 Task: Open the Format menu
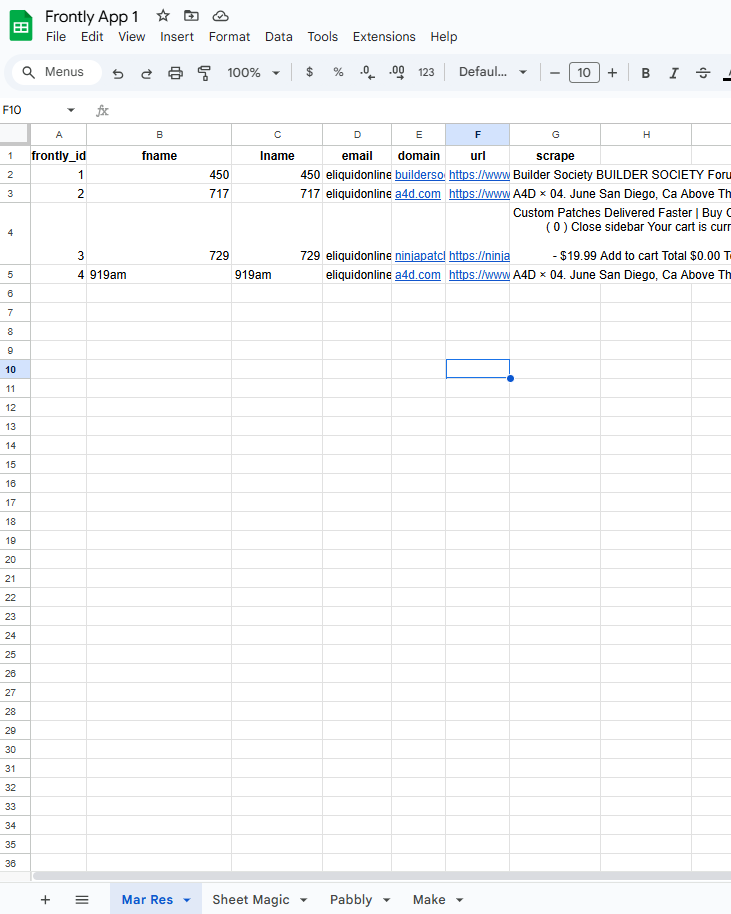(x=229, y=37)
